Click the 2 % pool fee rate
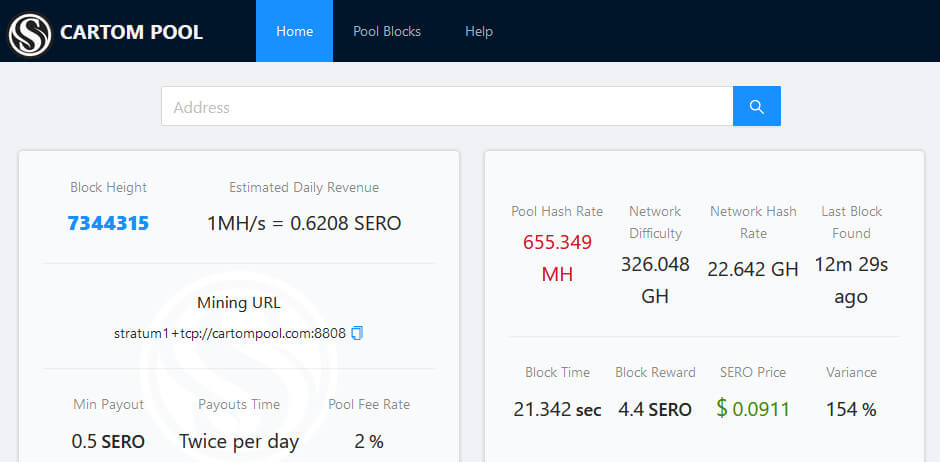This screenshot has width=940, height=462. 369,441
